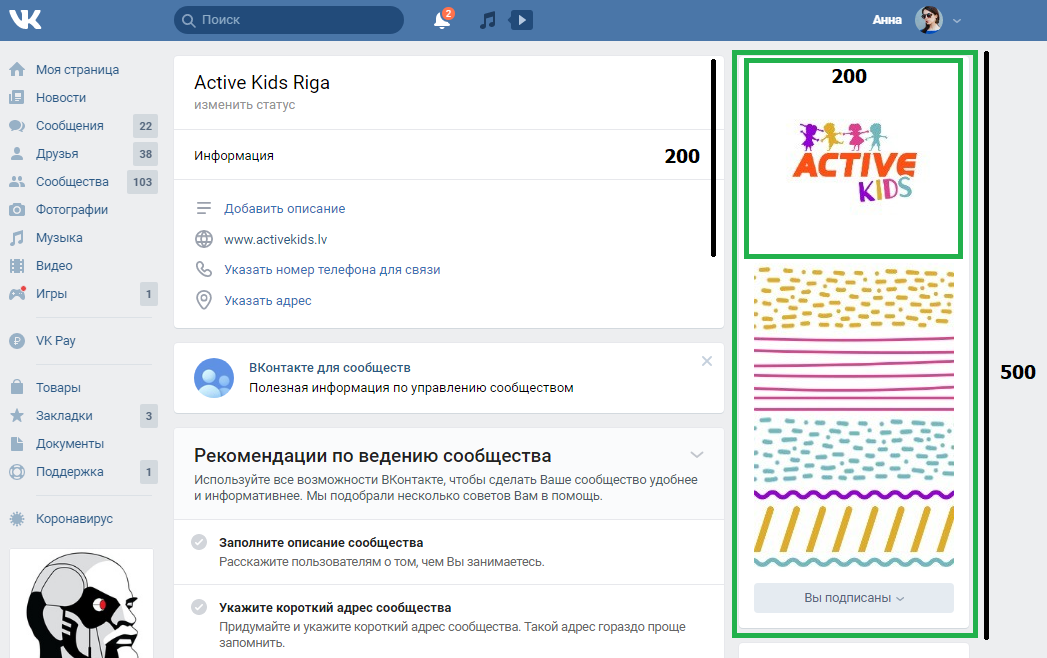Click изменить статус link

click(244, 105)
